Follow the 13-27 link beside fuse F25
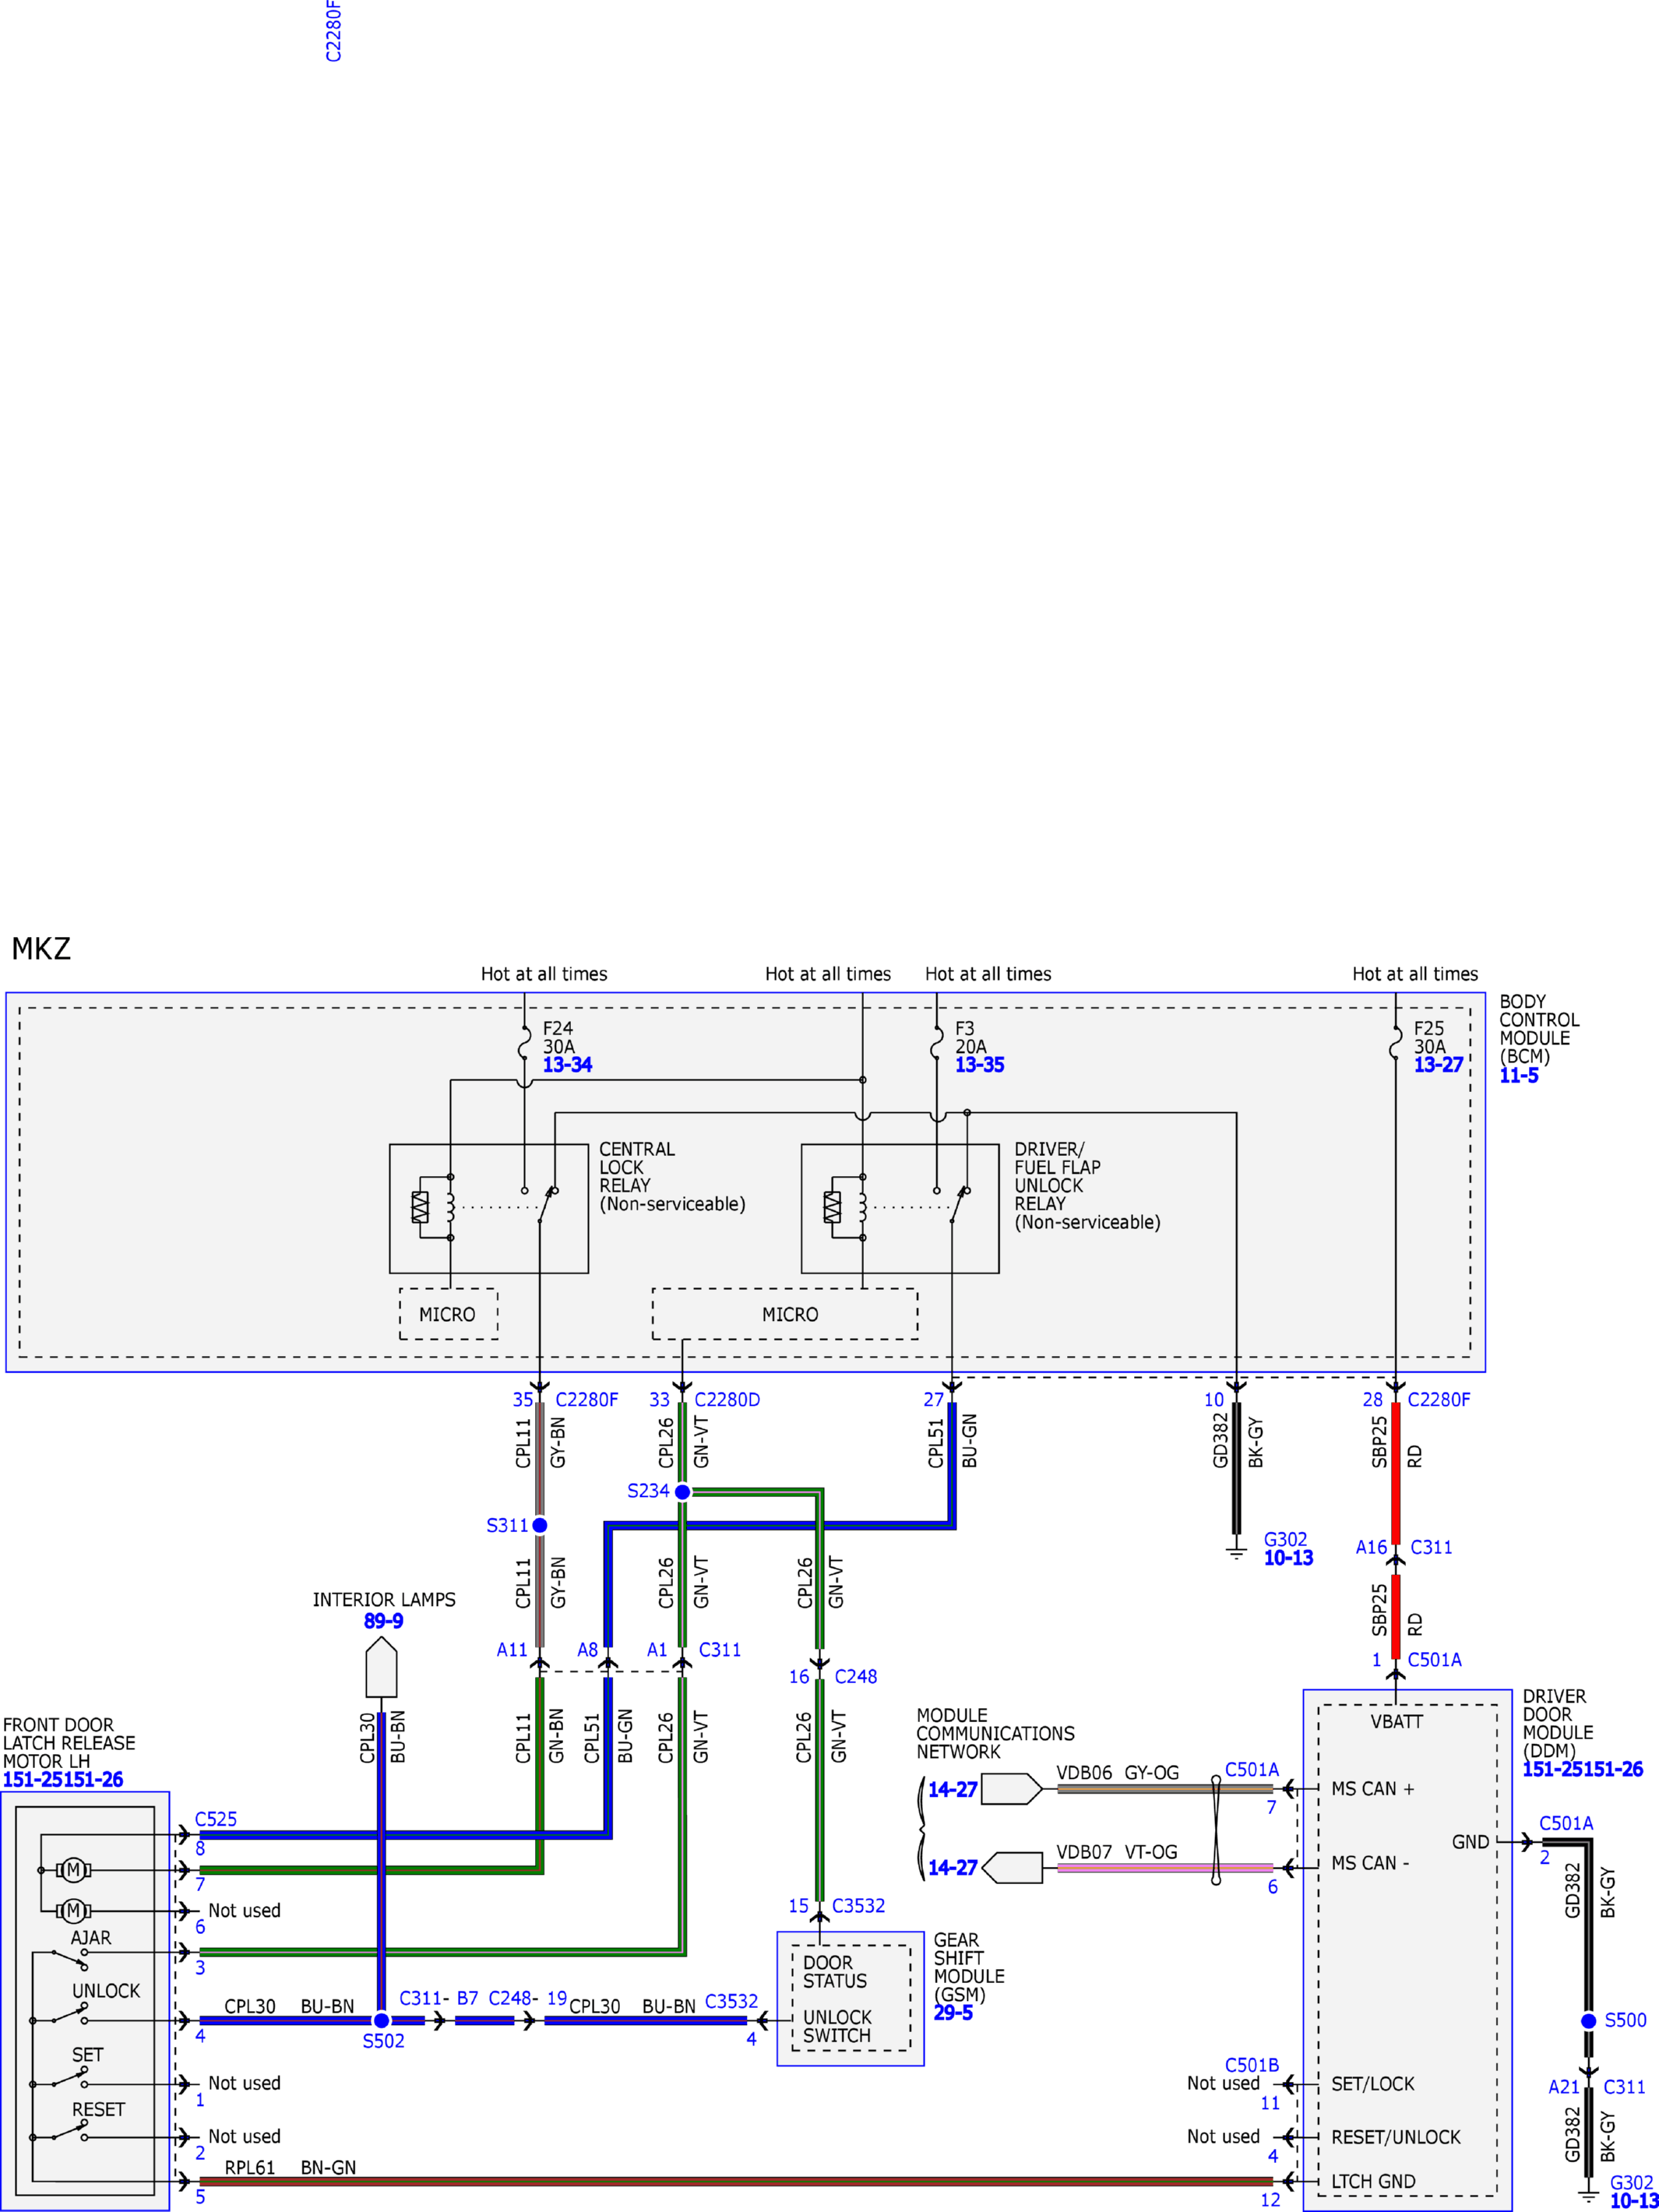This screenshot has height=2212, width=1659. (1438, 1065)
